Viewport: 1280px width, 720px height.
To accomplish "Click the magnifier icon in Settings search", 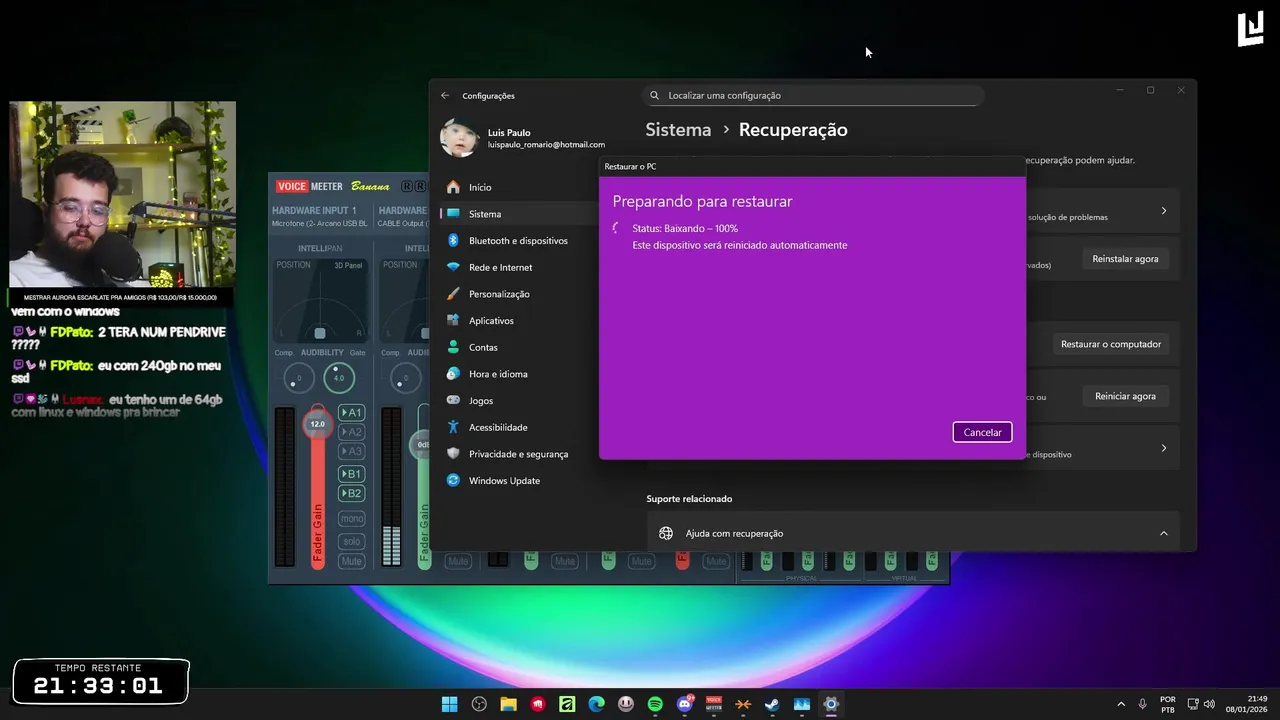I will click(x=655, y=96).
